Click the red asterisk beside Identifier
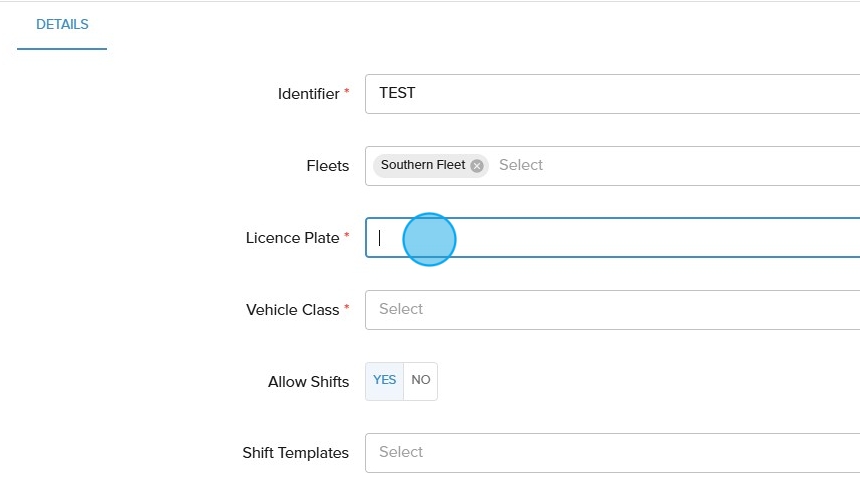The height and width of the screenshot is (481, 860). pos(347,92)
